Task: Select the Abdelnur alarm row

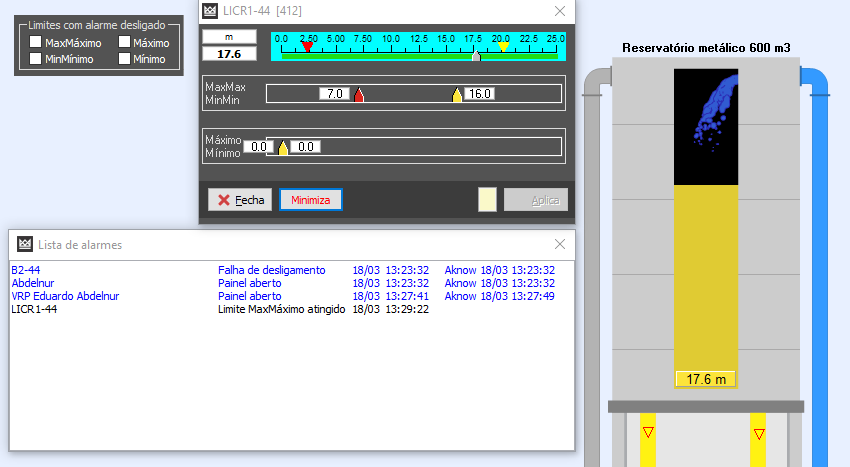Action: click(x=291, y=283)
